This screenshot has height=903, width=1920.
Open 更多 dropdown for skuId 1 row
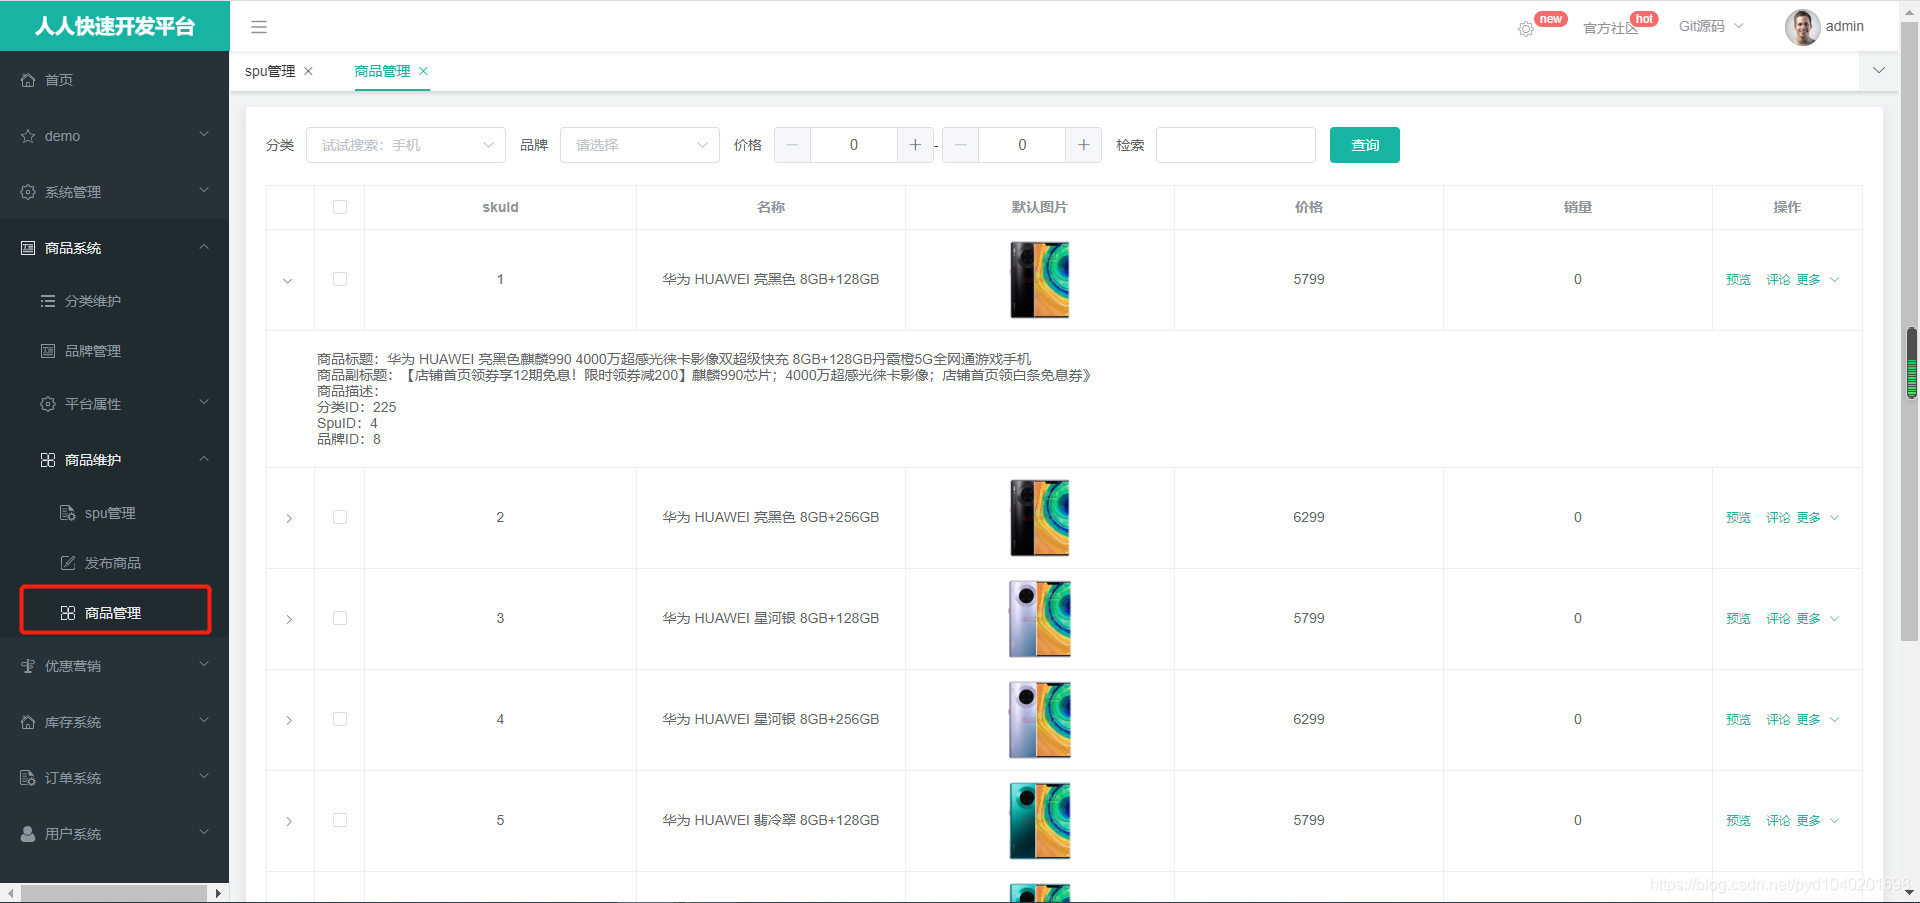tap(1817, 280)
